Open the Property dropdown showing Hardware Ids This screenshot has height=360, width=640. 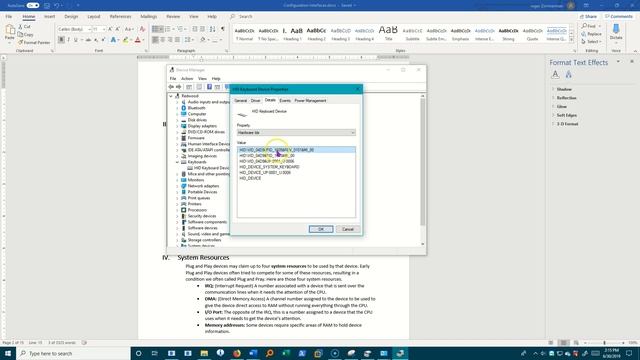[x=296, y=133]
